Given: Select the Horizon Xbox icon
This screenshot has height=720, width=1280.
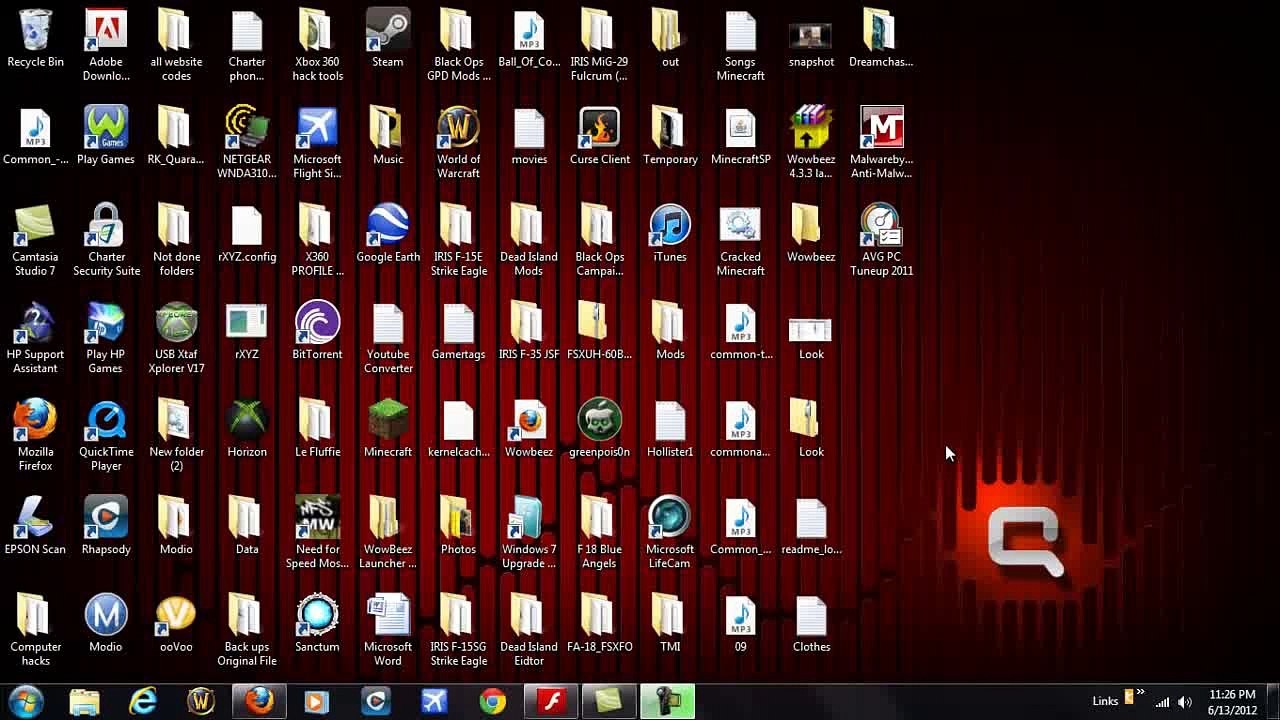Looking at the screenshot, I should [x=247, y=429].
